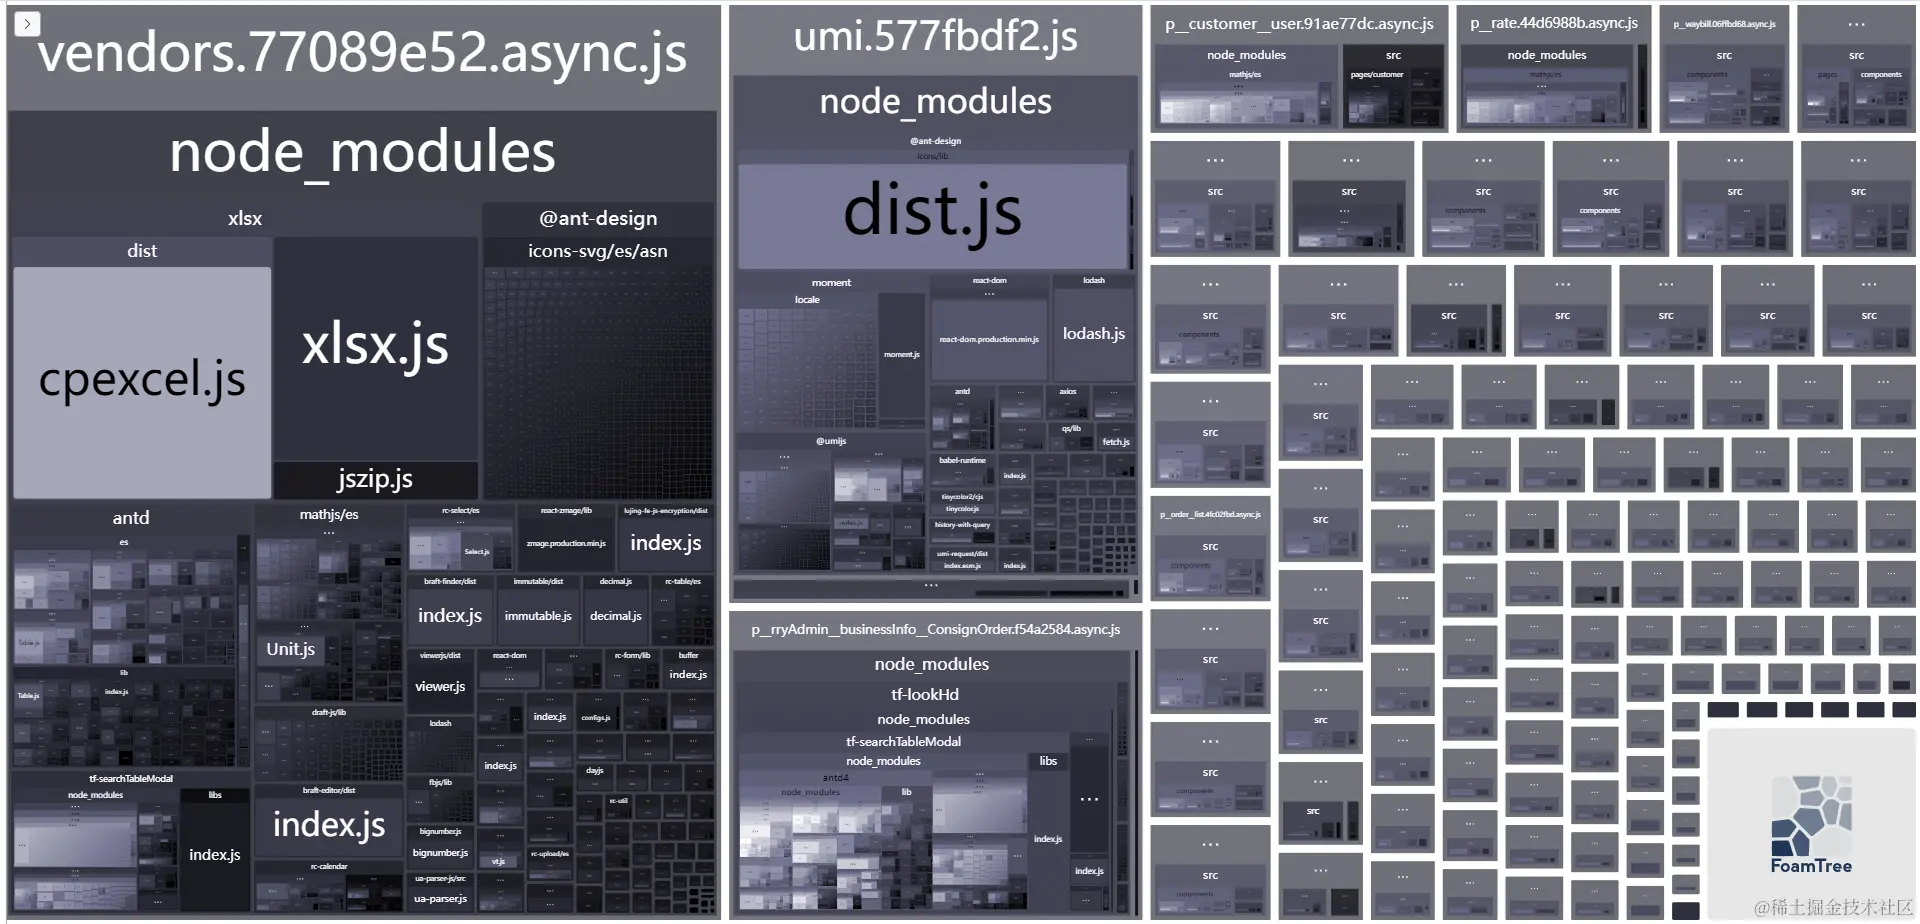Click node_modules inside p__rate chunk
This screenshot has width=1920, height=924.
[x=1546, y=55]
